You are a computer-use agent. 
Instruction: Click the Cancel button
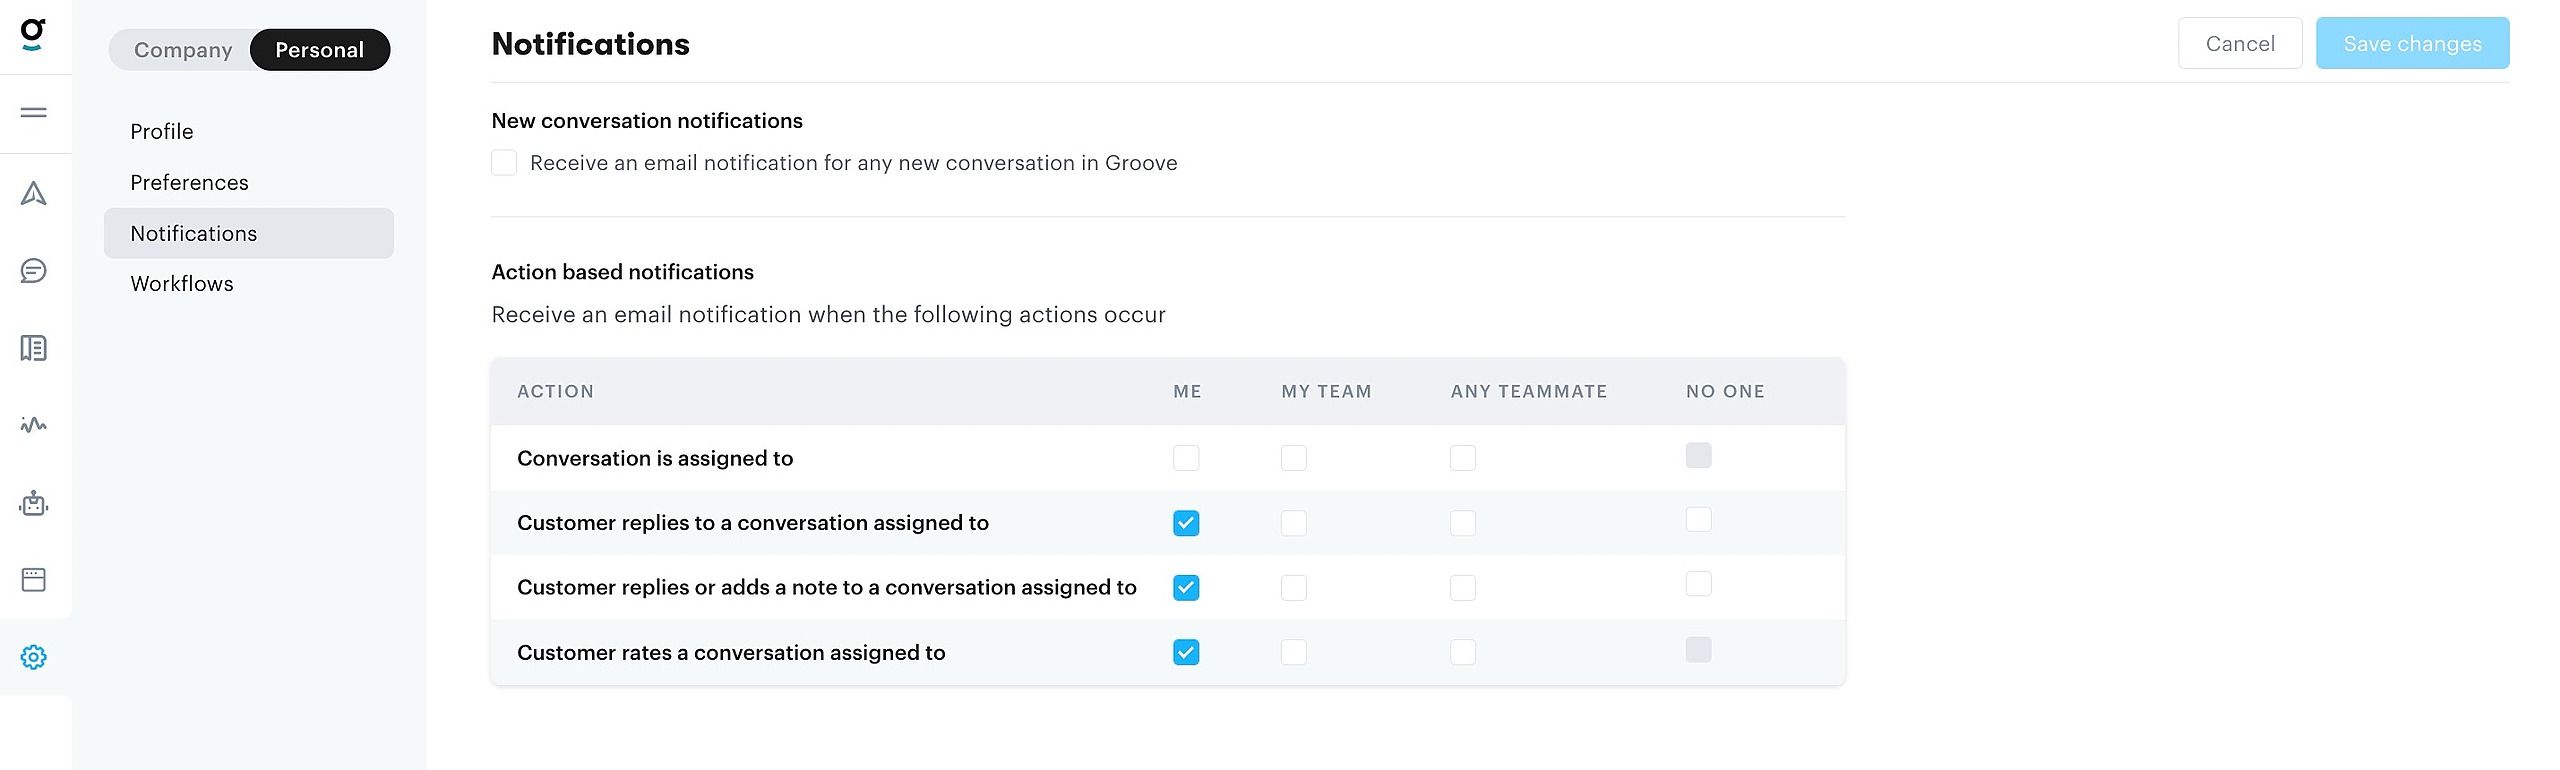click(x=2239, y=44)
